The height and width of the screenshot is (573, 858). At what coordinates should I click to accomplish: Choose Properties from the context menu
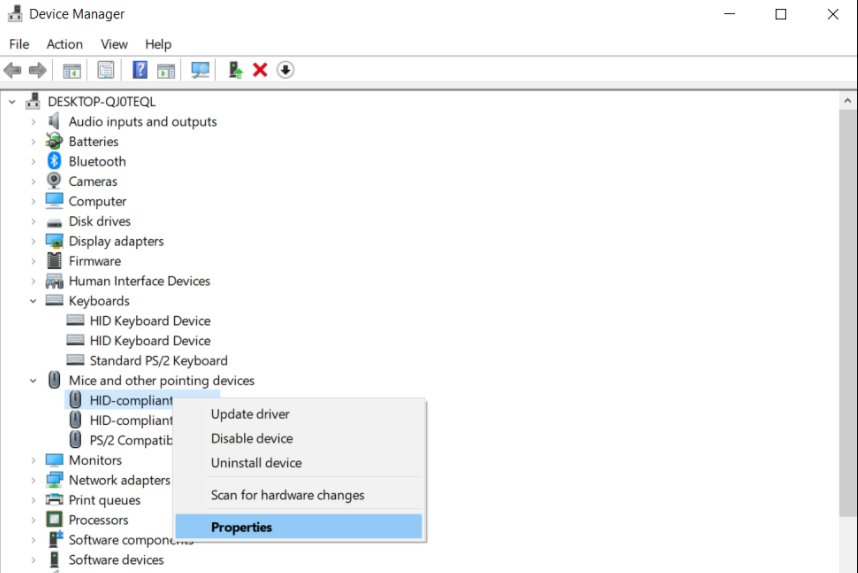[241, 527]
